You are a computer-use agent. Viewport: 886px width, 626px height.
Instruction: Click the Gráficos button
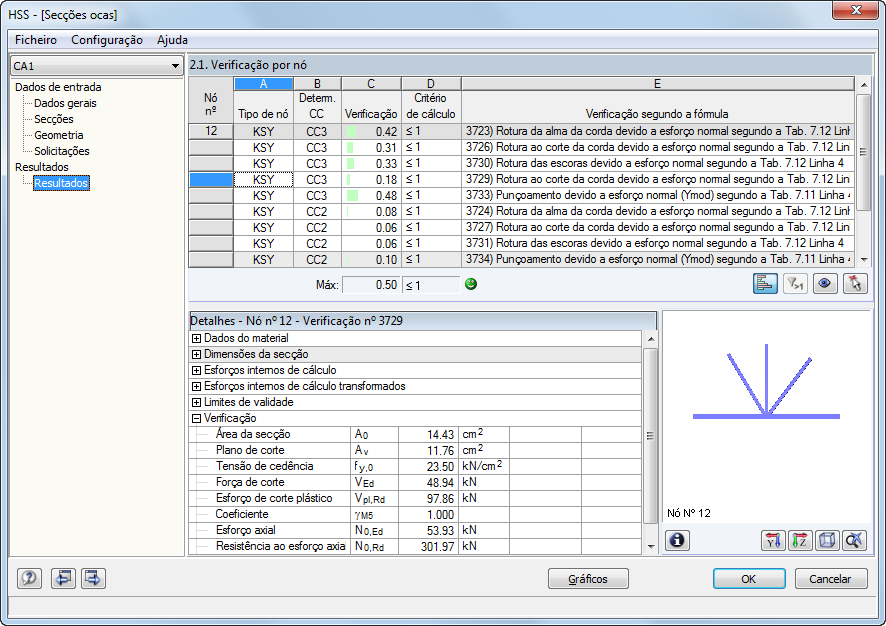pyautogui.click(x=588, y=579)
